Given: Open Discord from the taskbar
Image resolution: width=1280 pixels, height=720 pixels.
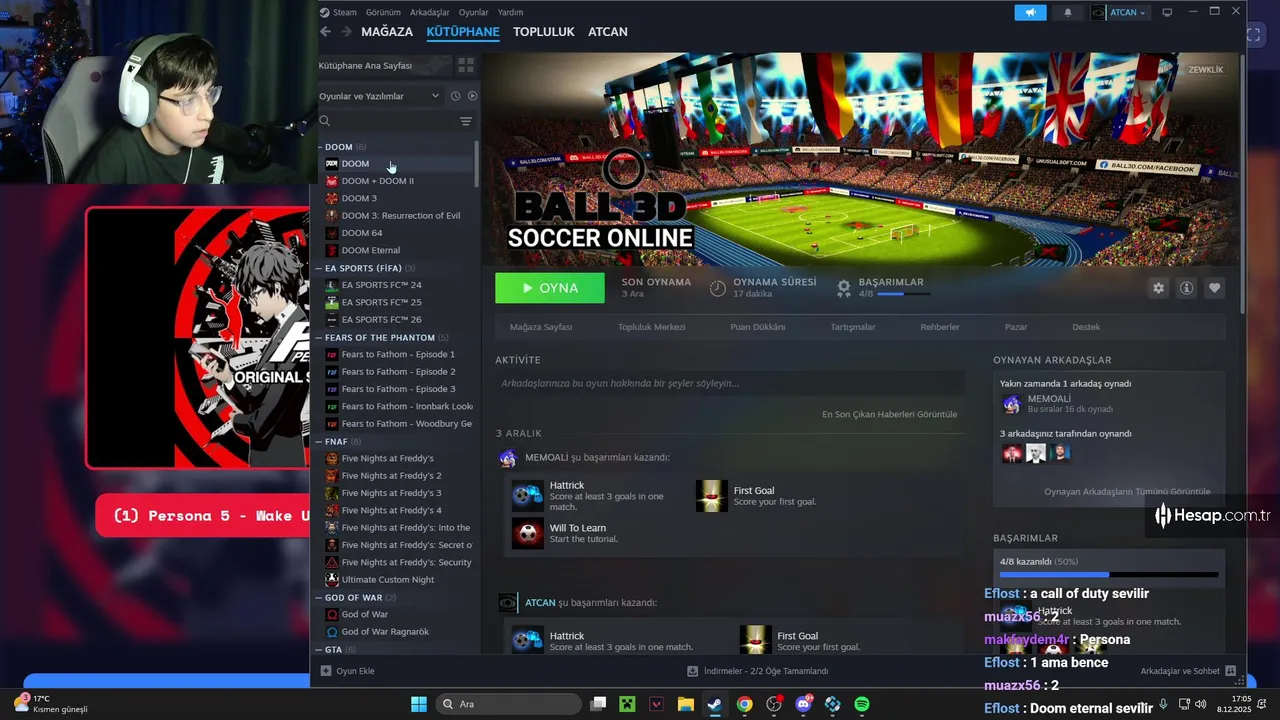Looking at the screenshot, I should click(803, 704).
